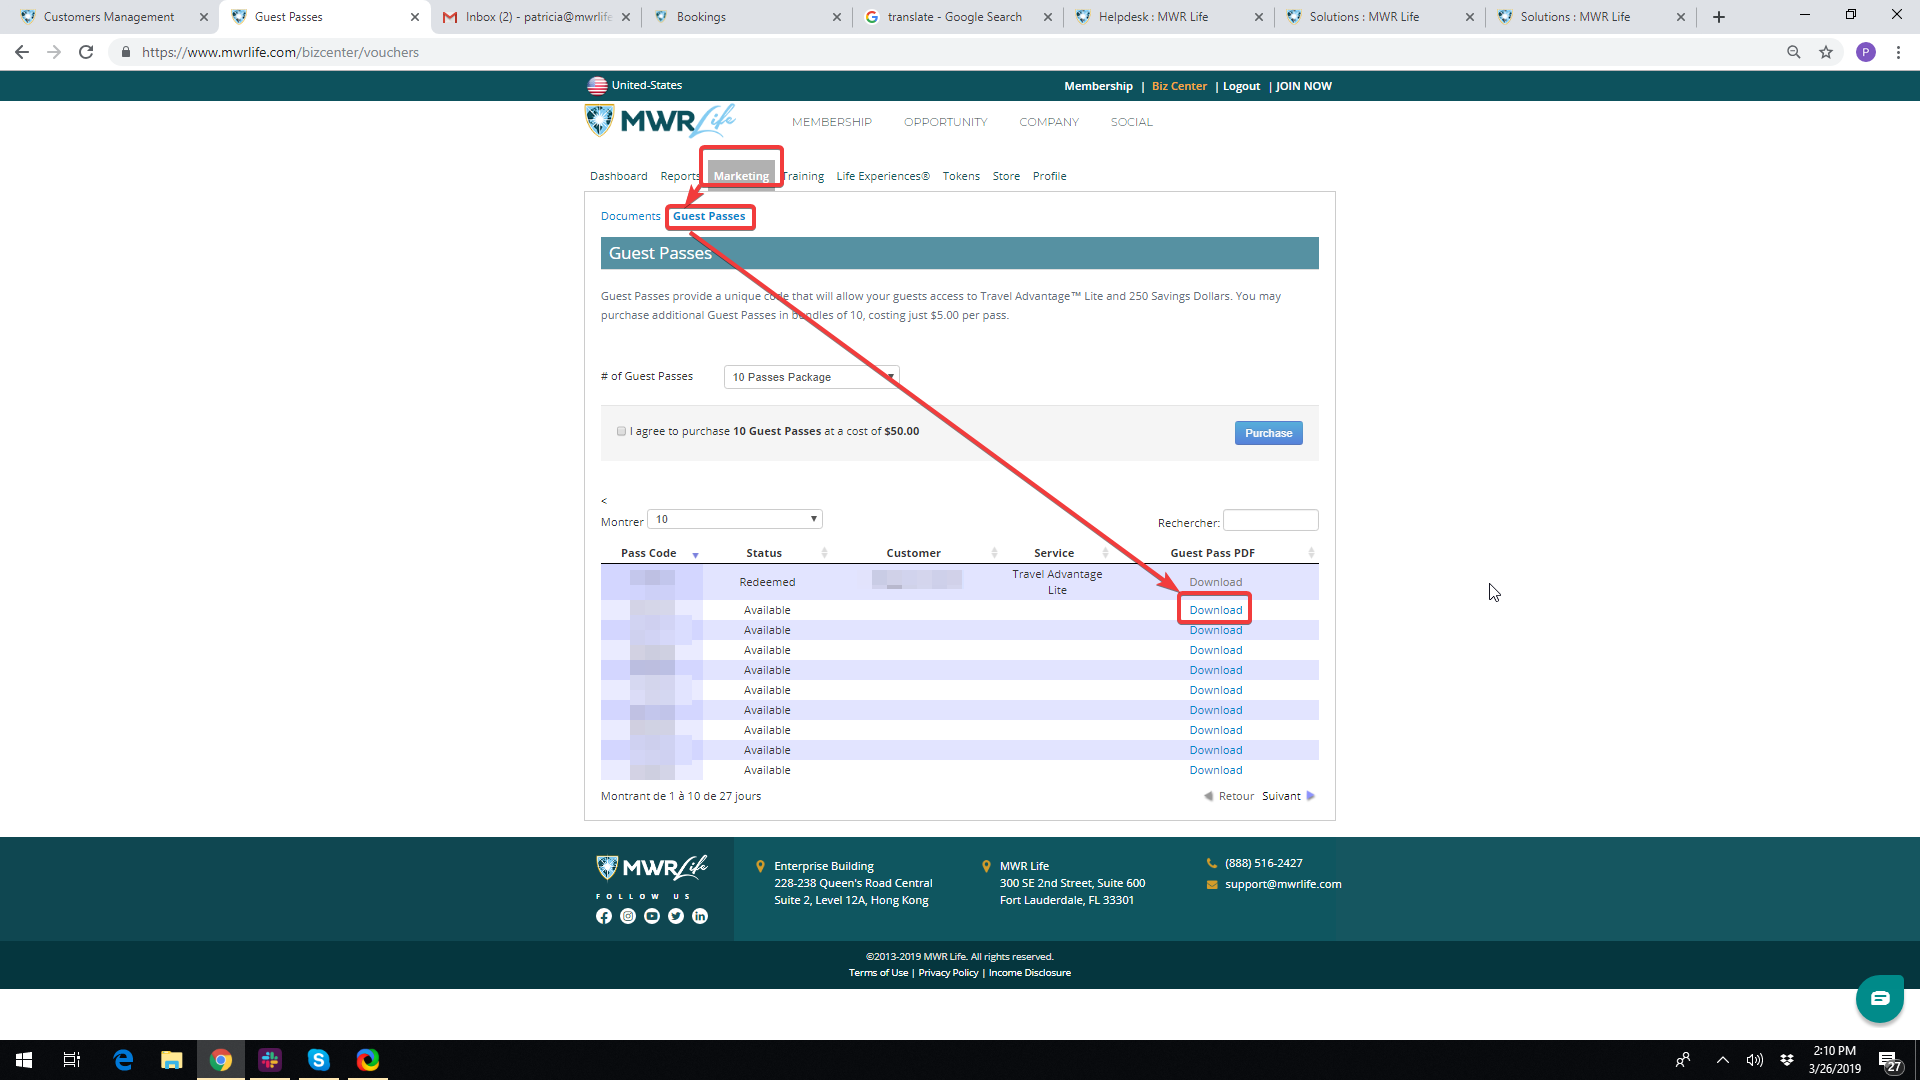The width and height of the screenshot is (1920, 1080).
Task: Expand the 10 Passes Package dropdown
Action: pos(811,377)
